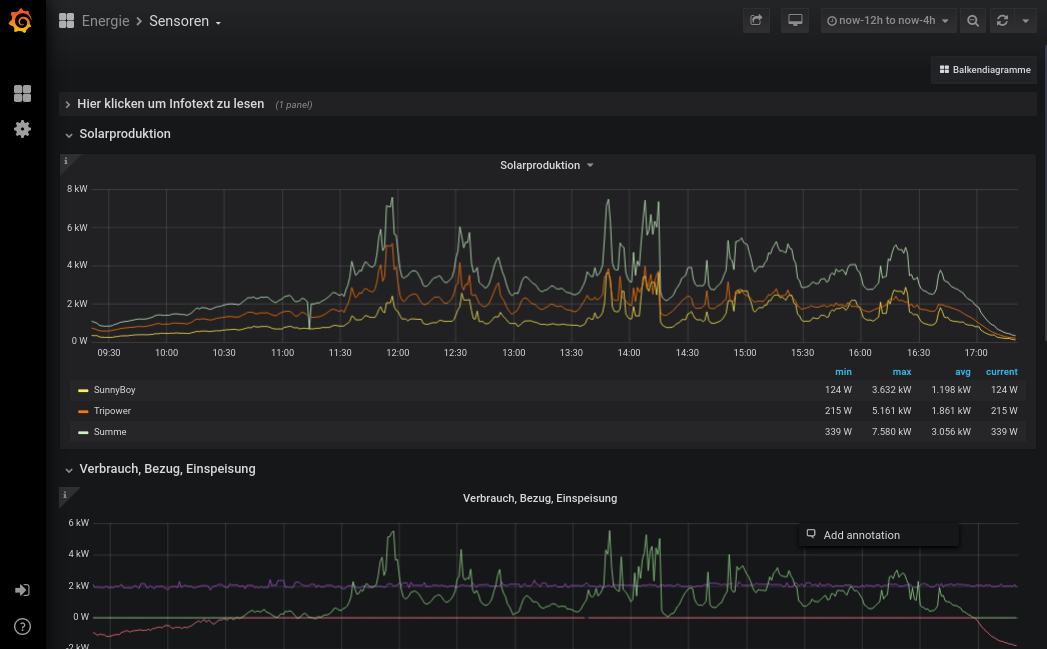The image size is (1047, 649).
Task: Open the Balkendiagramme dashboard link
Action: click(984, 70)
